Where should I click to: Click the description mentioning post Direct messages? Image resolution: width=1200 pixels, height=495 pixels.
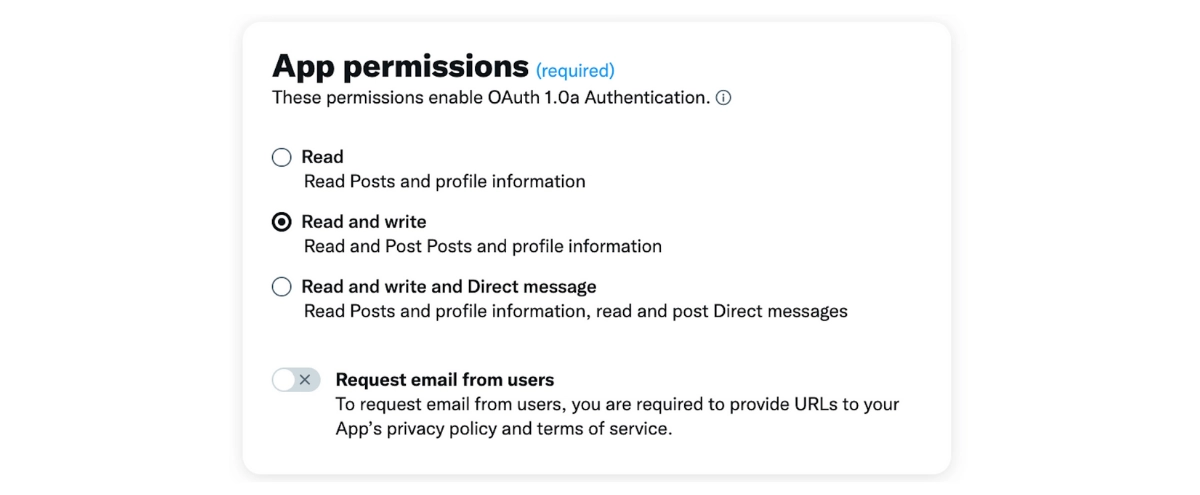(576, 311)
